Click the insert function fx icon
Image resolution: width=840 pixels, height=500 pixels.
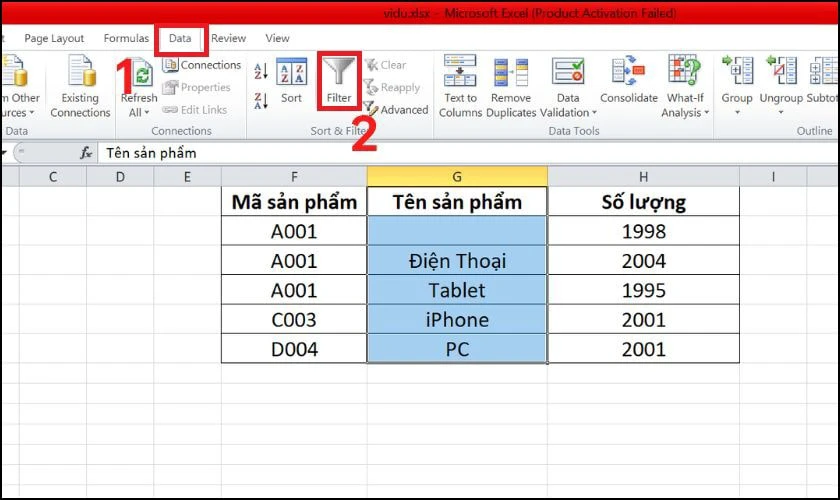pos(86,153)
